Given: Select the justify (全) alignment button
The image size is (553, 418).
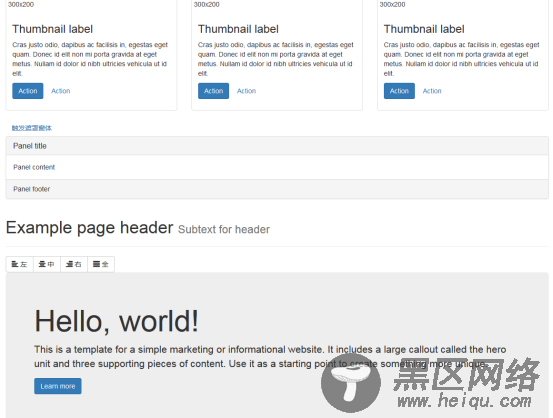Looking at the screenshot, I should click(101, 264).
